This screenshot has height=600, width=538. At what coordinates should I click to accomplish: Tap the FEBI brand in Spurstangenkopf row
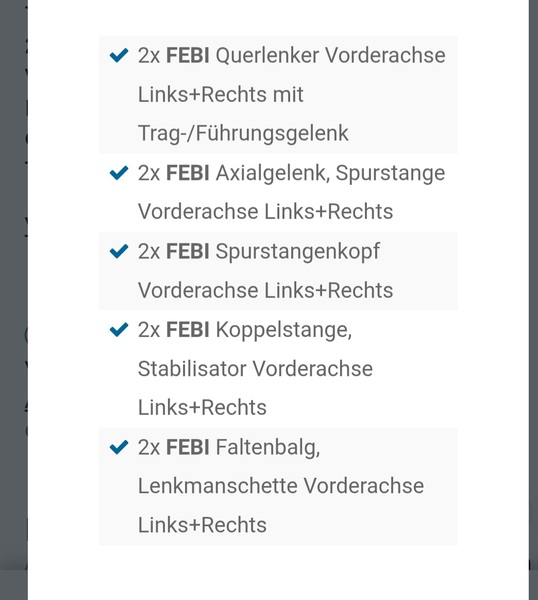(x=187, y=251)
